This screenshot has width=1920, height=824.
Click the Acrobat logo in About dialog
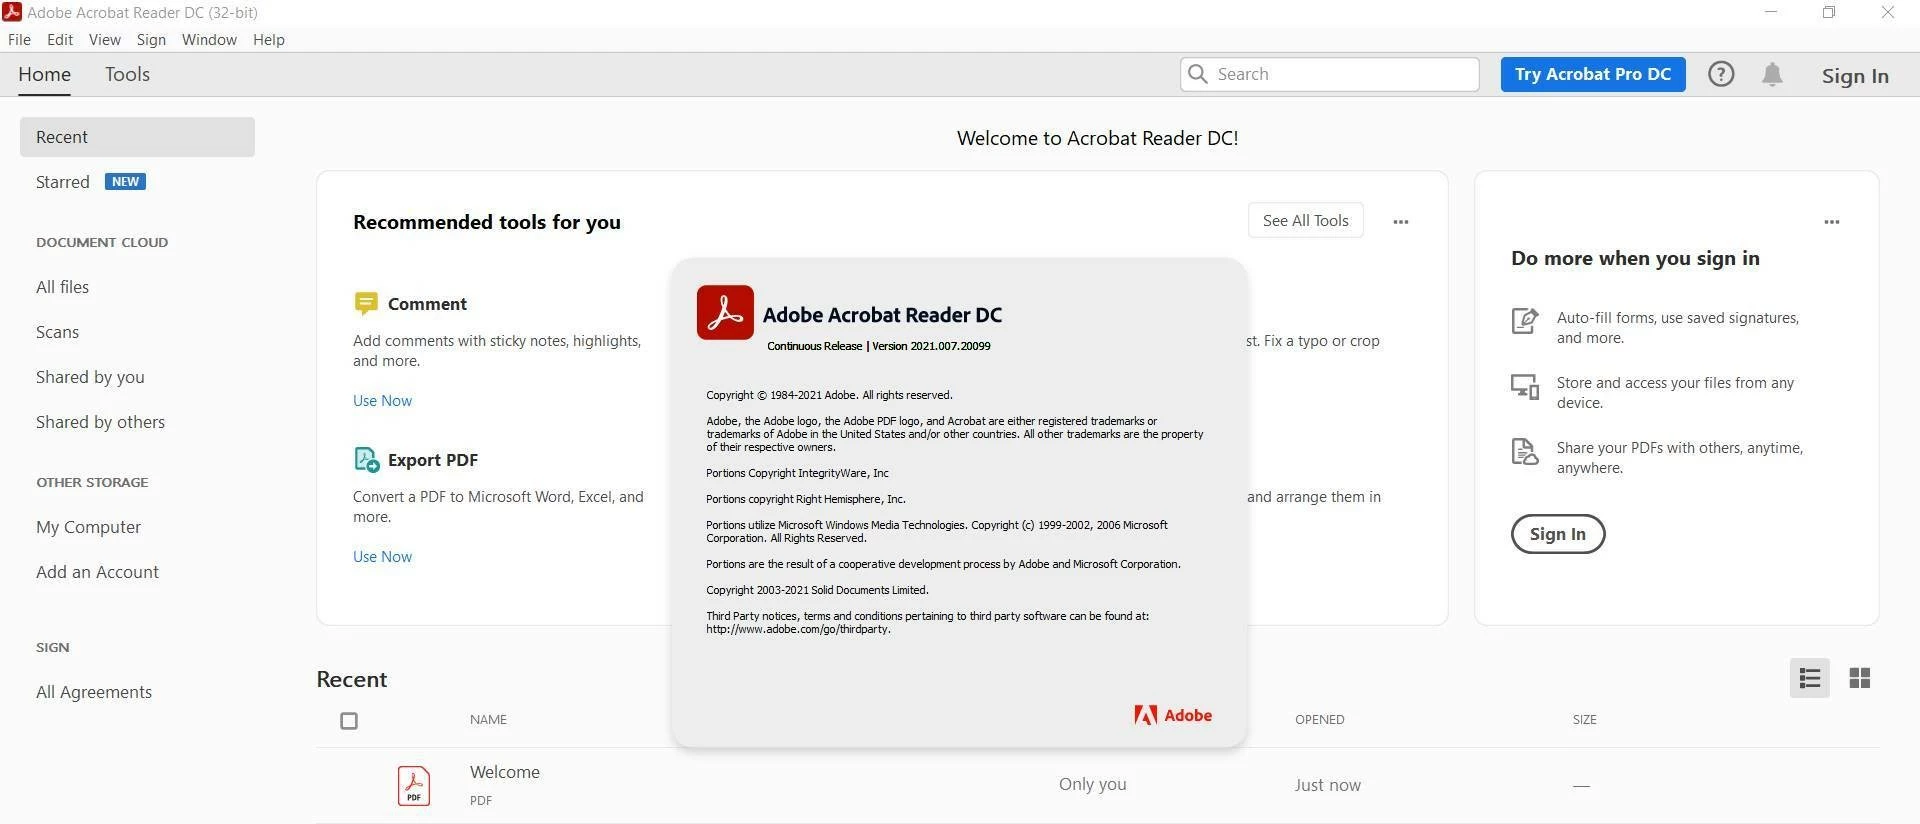[x=725, y=313]
